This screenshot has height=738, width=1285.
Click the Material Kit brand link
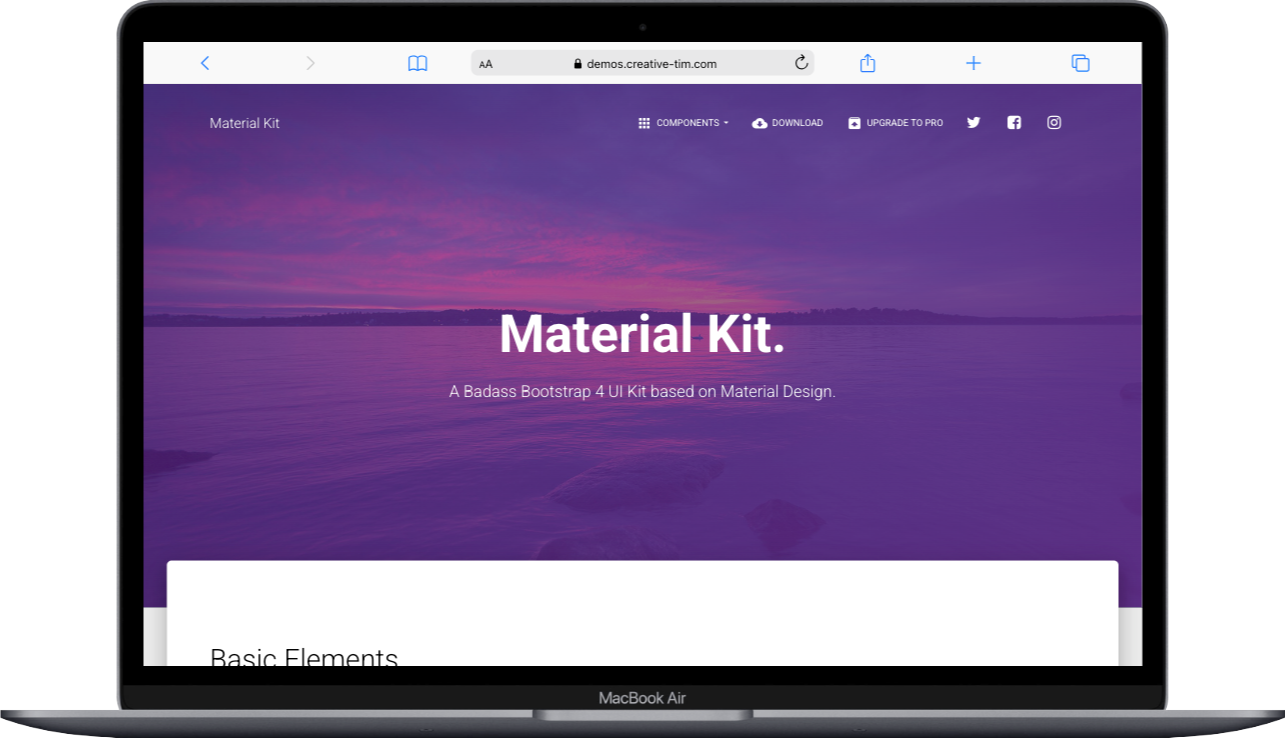coord(244,122)
